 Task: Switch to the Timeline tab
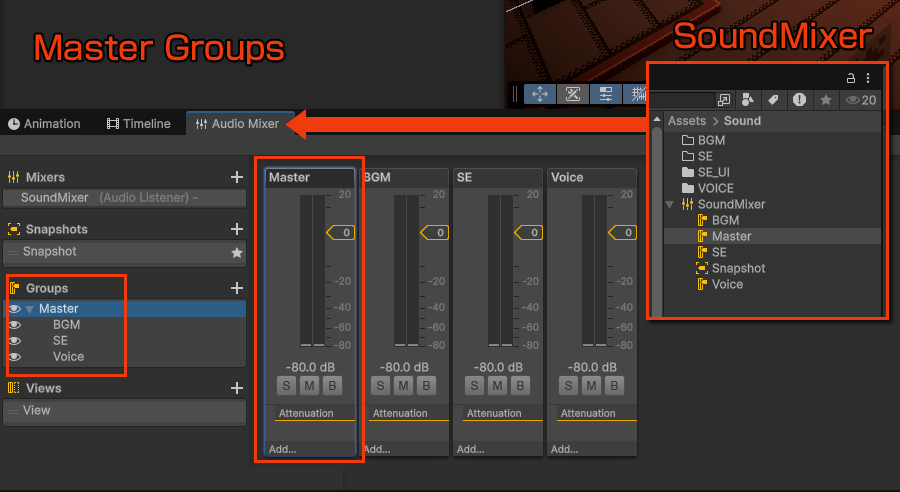[138, 124]
